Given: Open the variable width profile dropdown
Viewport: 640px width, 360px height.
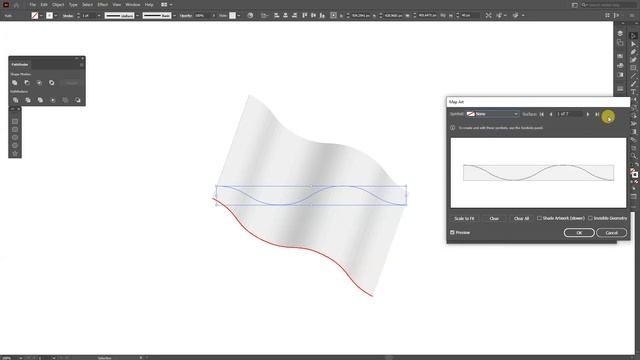Looking at the screenshot, I should [x=137, y=16].
